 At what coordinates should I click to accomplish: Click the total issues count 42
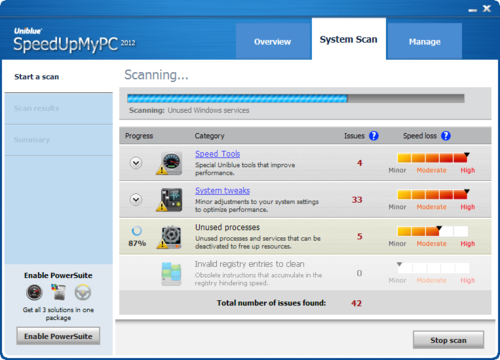[x=356, y=303]
